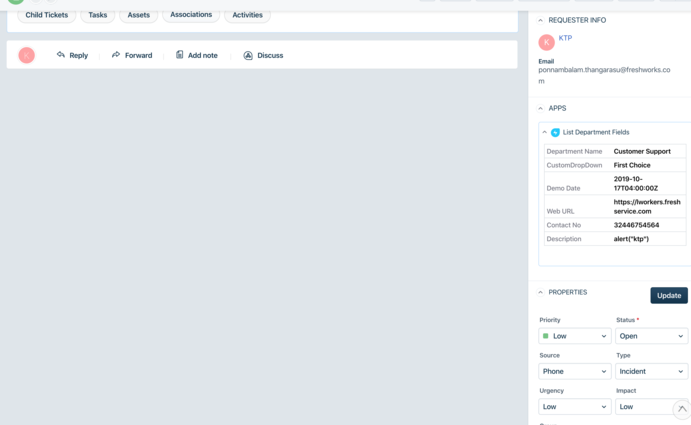Click the pink K avatar beside Reply
Screen dimensions: 691x425
click(26, 55)
